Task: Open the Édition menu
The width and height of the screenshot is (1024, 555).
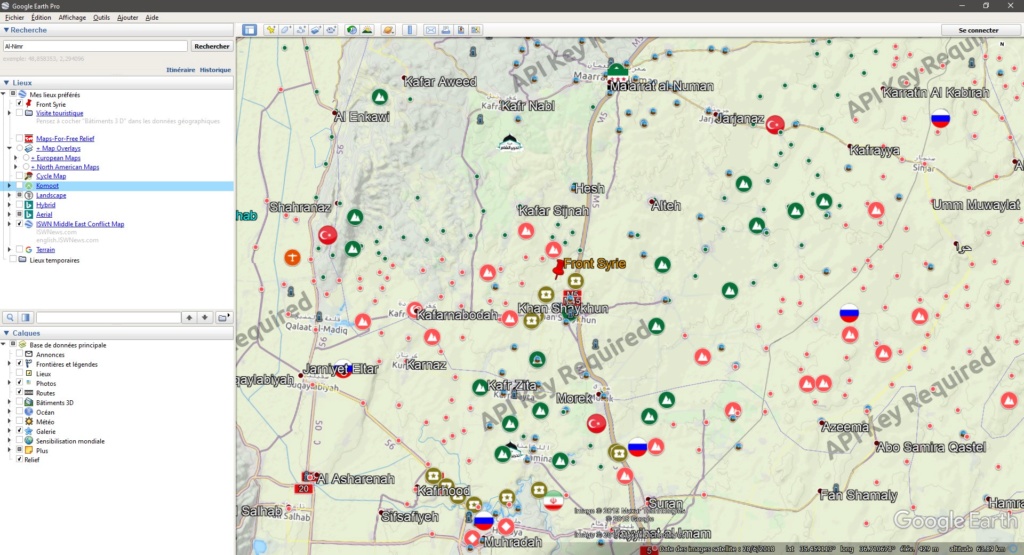Action: tap(41, 18)
